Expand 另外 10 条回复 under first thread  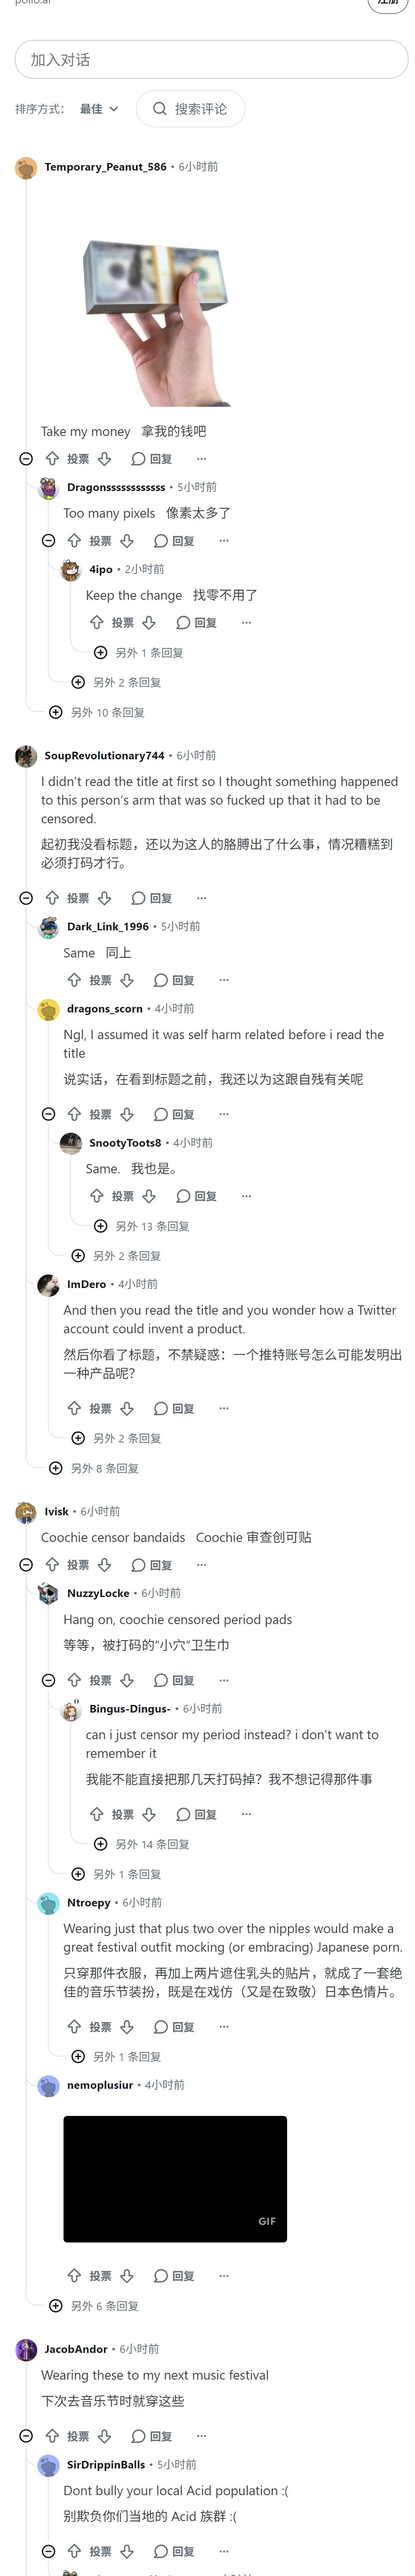point(97,712)
